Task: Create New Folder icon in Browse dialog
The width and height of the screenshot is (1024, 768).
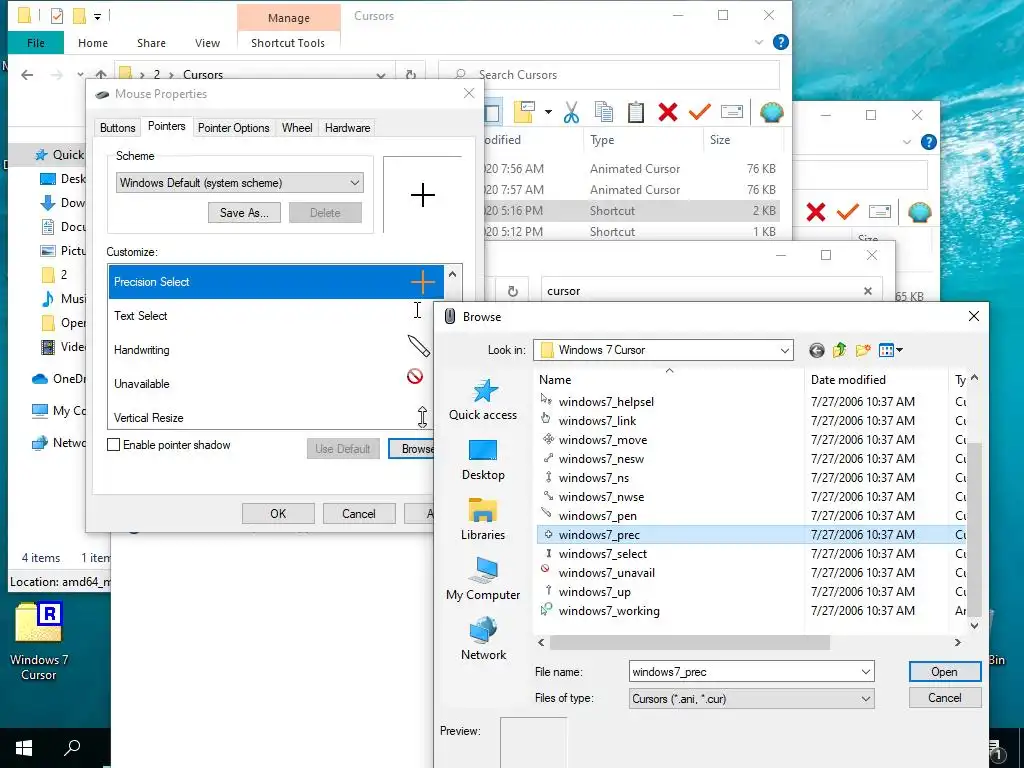Action: click(863, 351)
